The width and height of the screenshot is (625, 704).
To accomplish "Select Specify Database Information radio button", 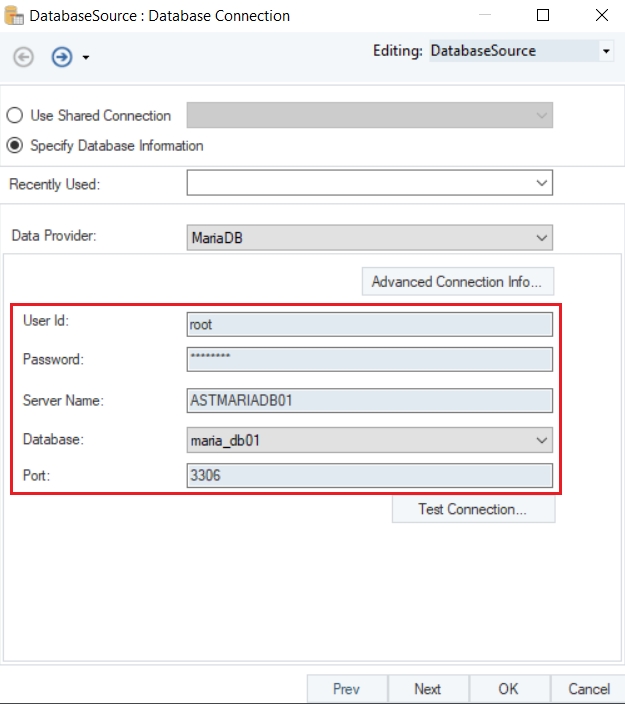I will 15,145.
